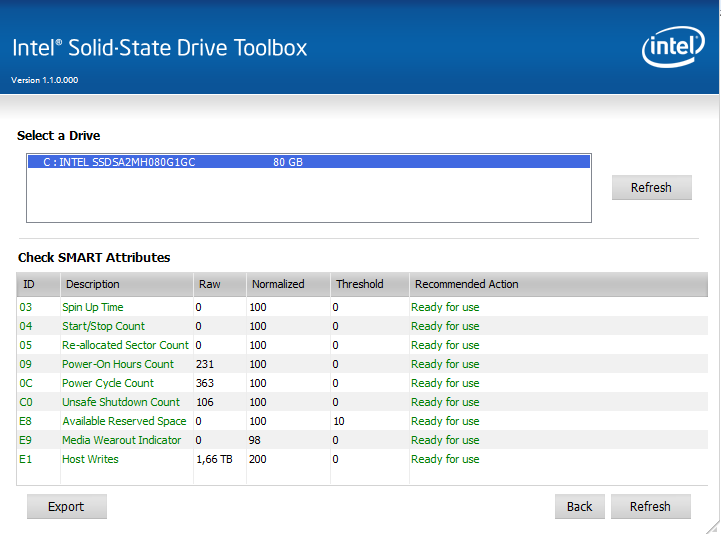This screenshot has width=721, height=534.
Task: Sort by the Raw column header
Action: [220, 284]
